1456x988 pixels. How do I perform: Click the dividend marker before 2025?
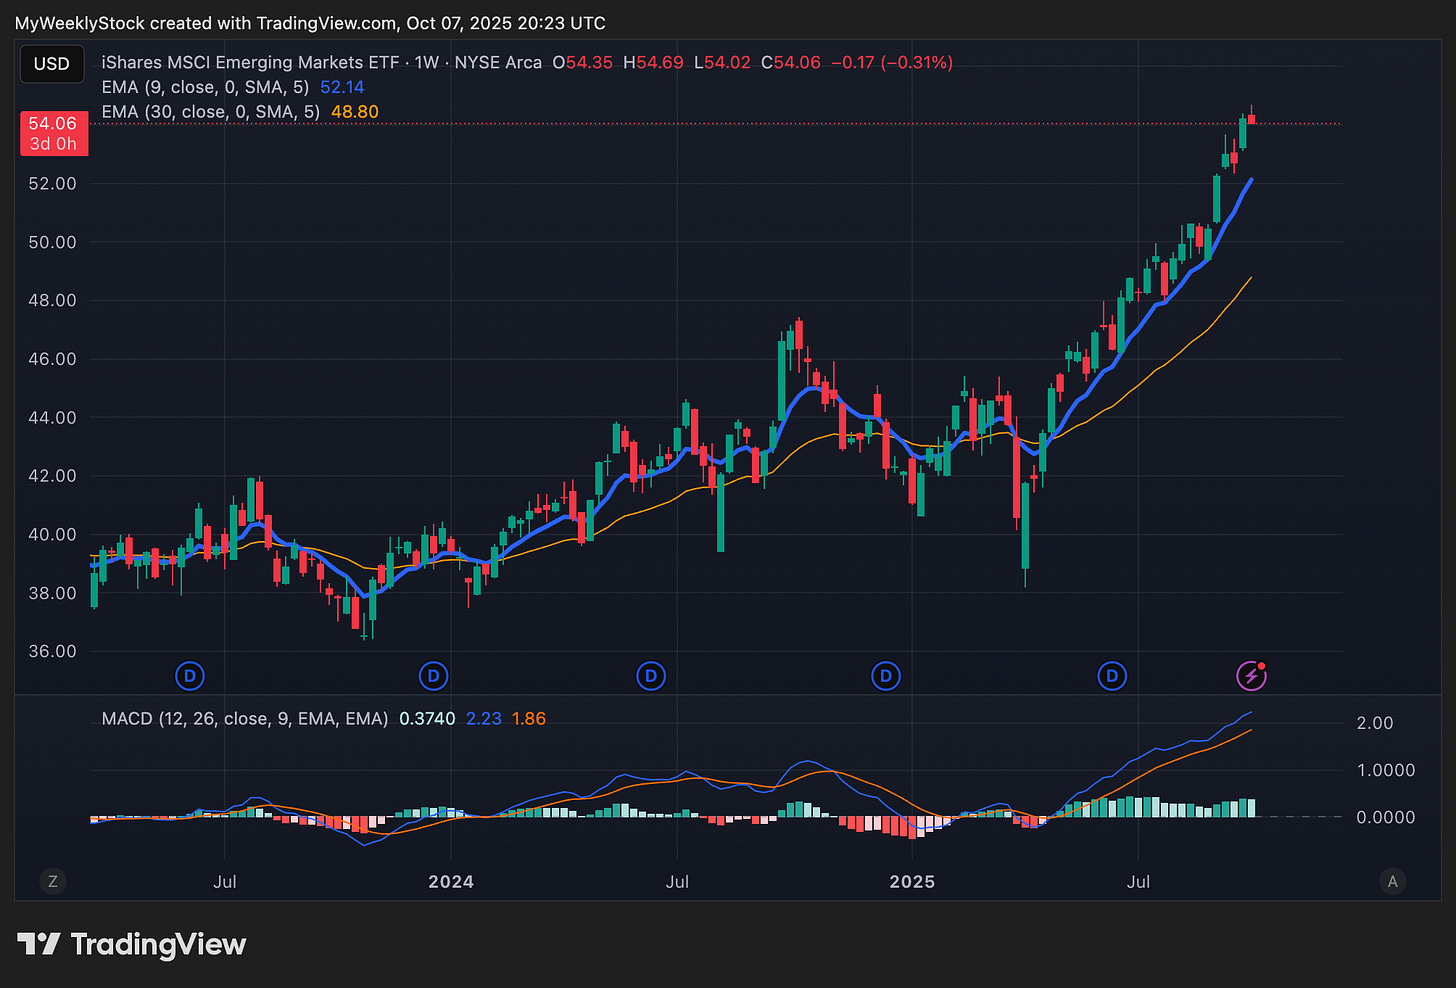[886, 676]
